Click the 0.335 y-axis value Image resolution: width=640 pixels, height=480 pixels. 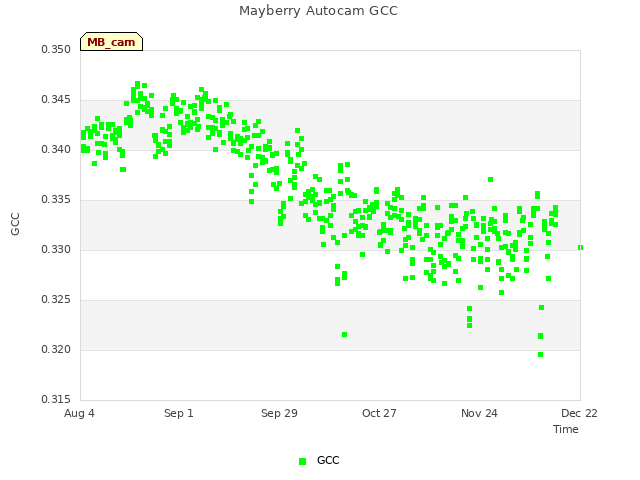56,200
